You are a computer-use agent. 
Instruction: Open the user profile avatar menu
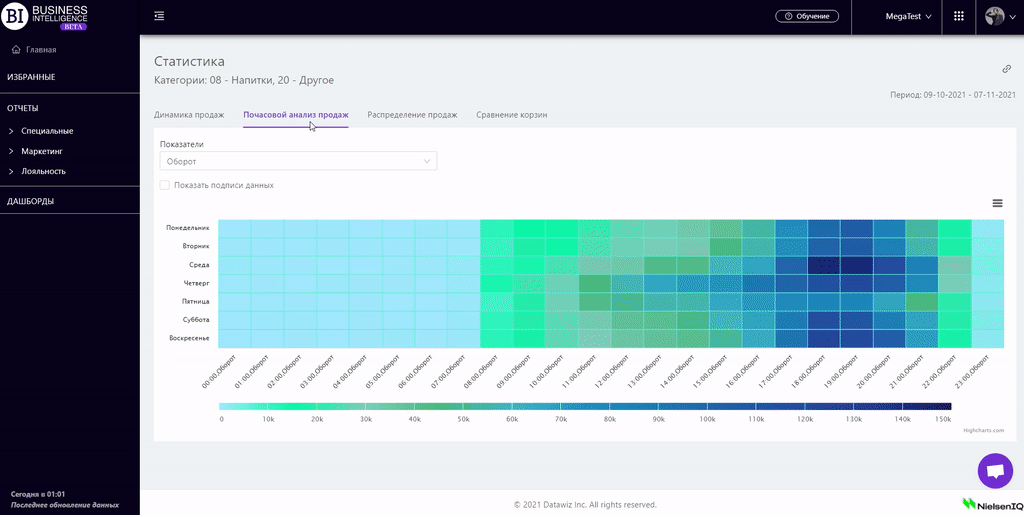(x=996, y=16)
